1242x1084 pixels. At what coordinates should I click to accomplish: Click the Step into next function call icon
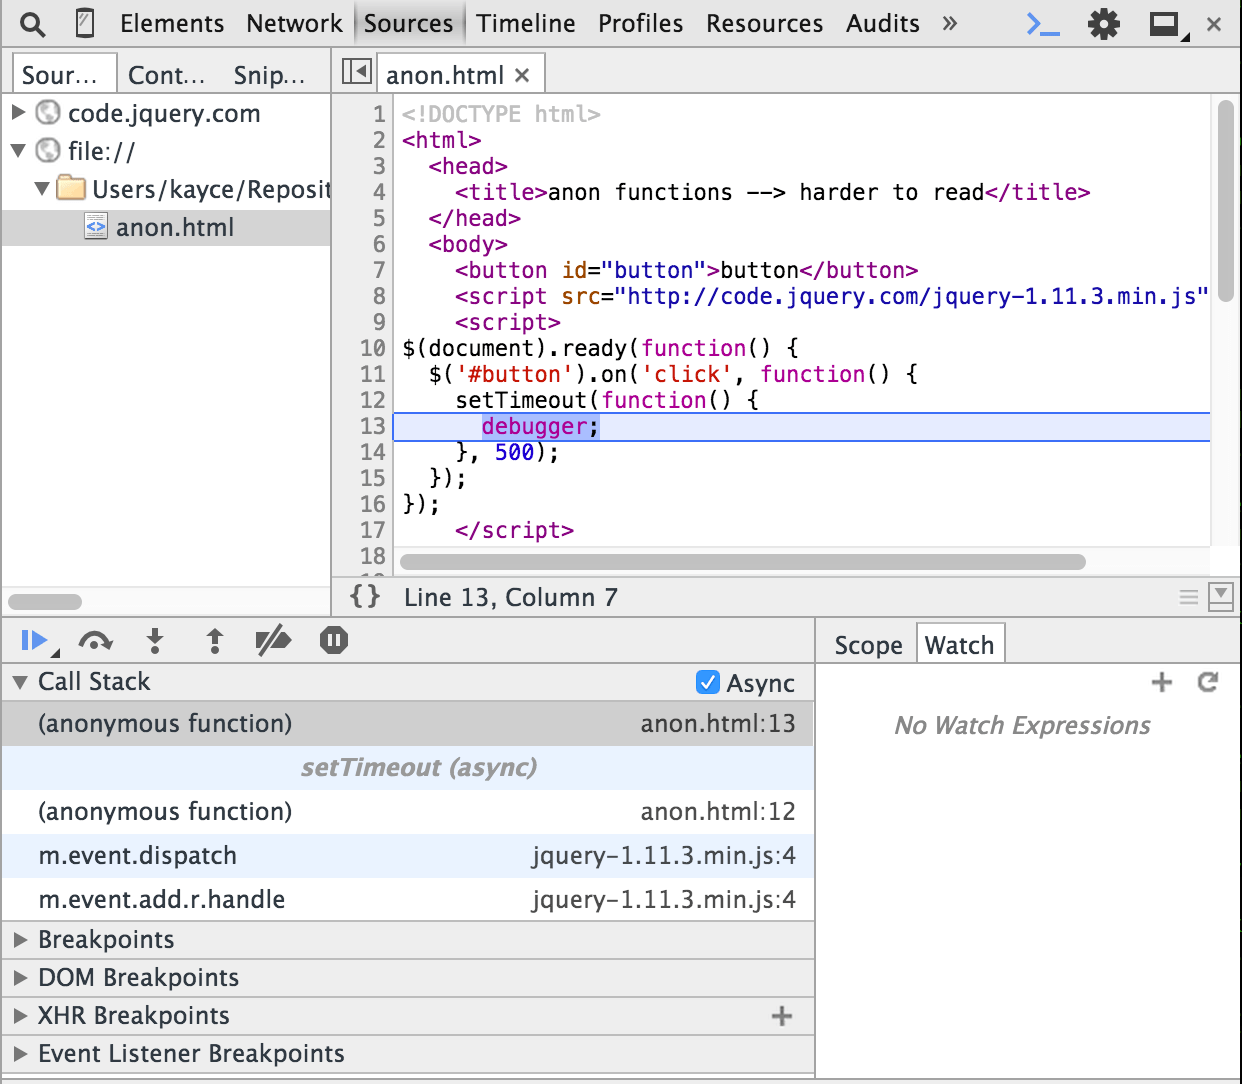155,641
